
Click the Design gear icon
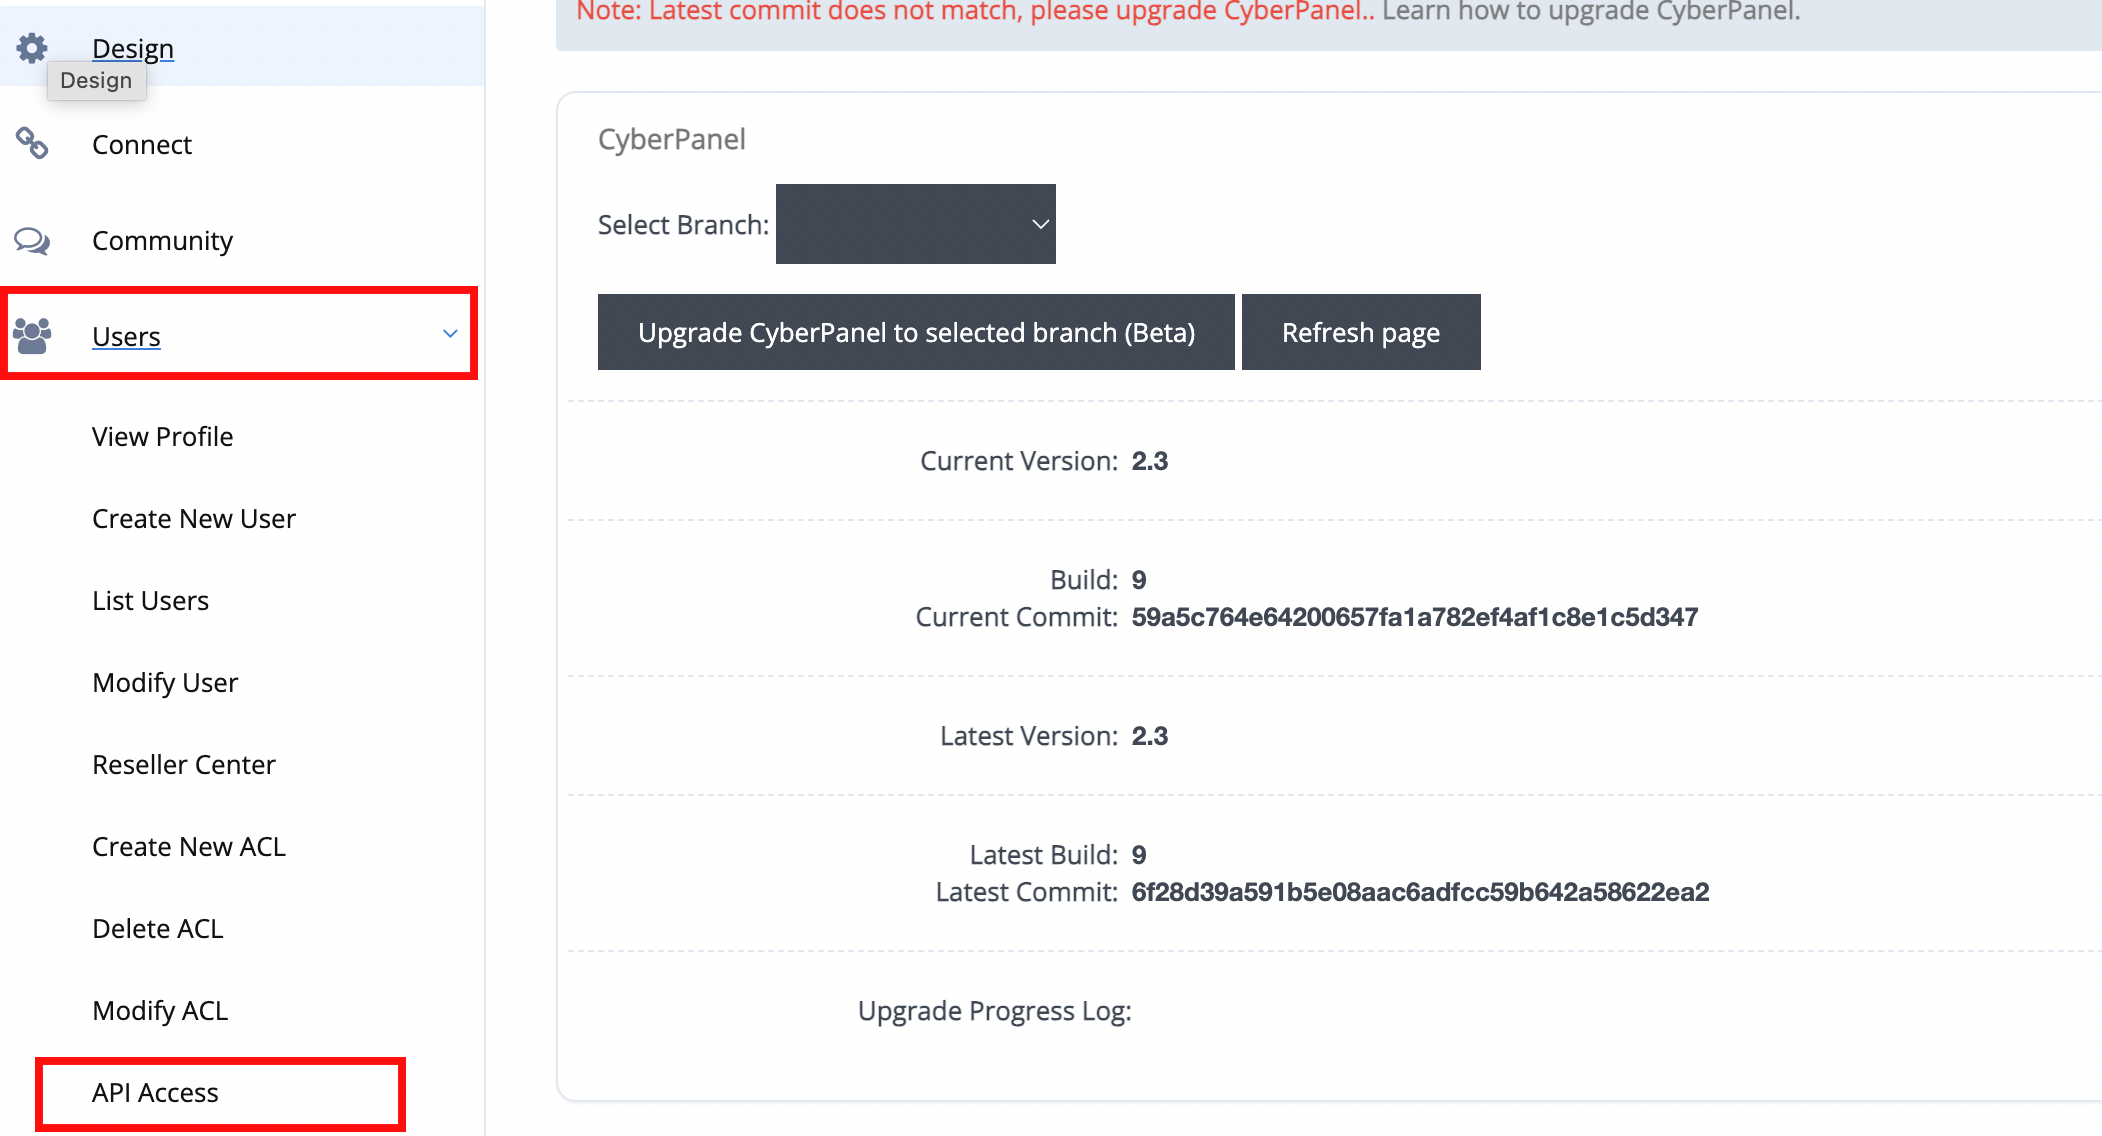point(32,47)
